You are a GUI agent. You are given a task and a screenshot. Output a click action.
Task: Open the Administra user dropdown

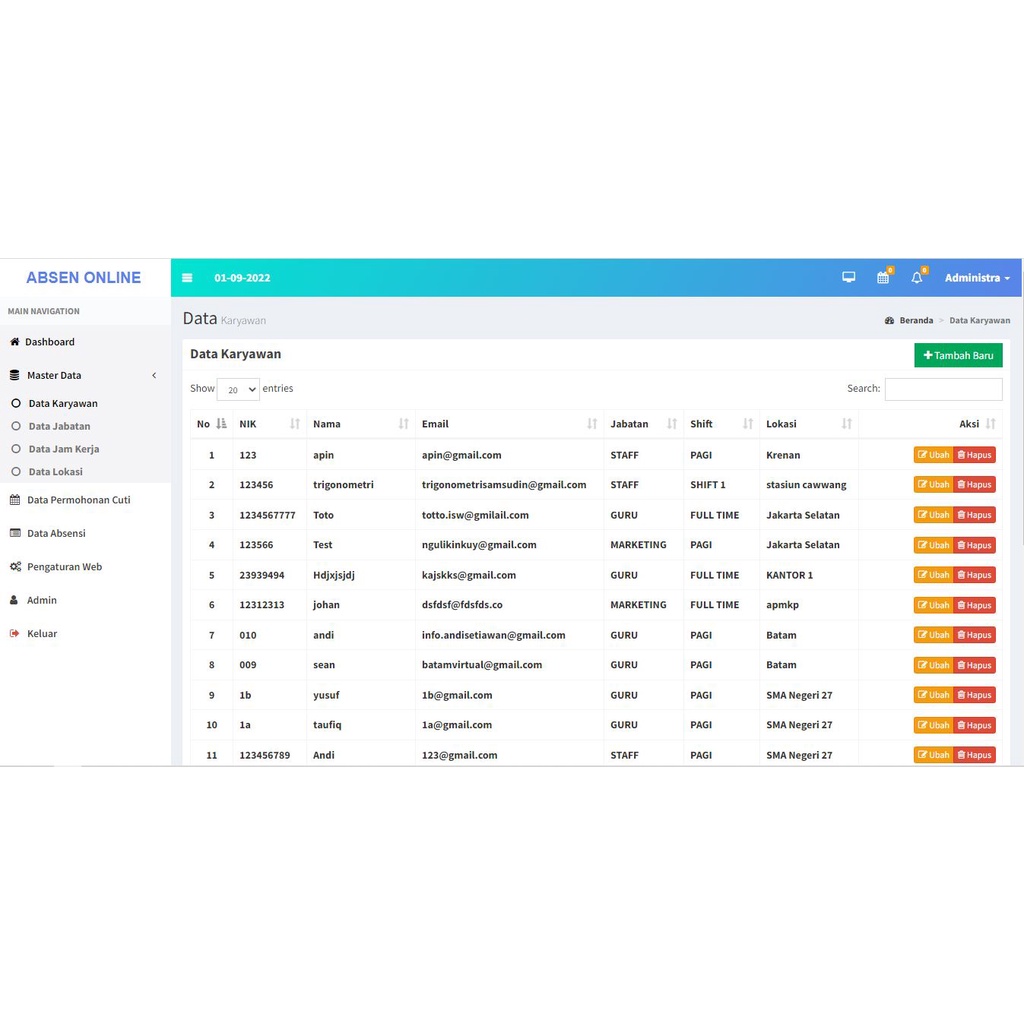(977, 278)
